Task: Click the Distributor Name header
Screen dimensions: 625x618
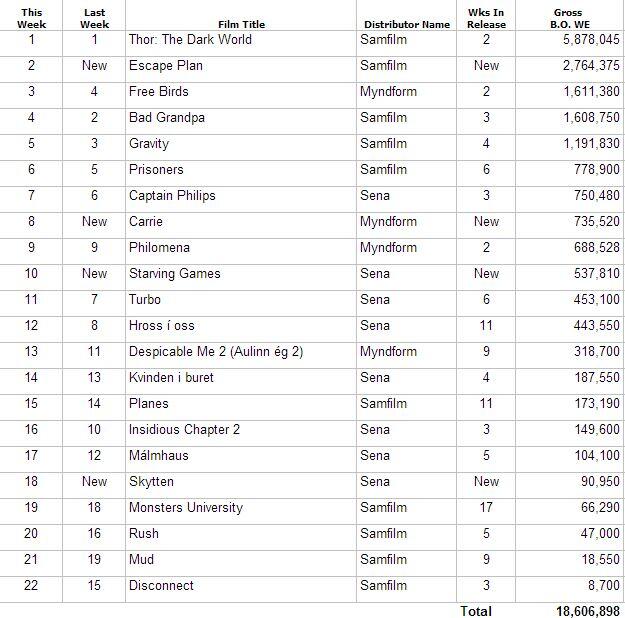Action: click(407, 24)
